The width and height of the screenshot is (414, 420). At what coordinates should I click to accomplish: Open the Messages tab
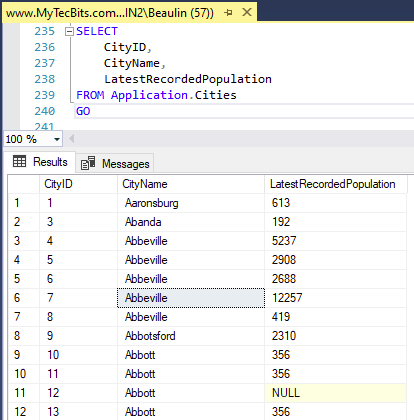[115, 164]
